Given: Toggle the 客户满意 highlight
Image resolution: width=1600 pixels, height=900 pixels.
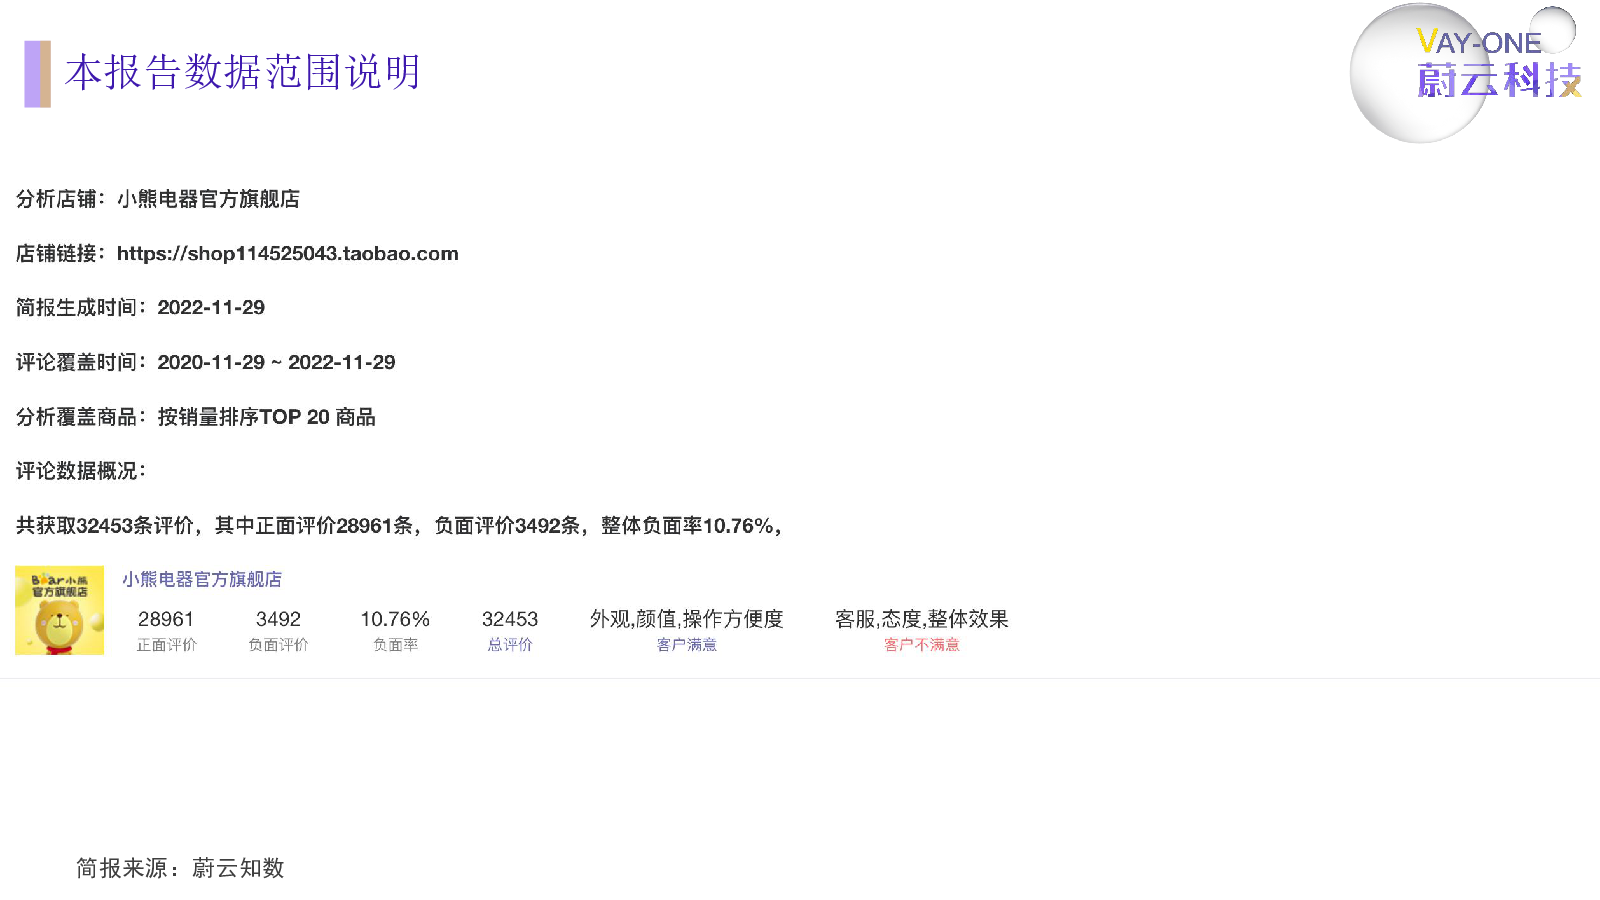Looking at the screenshot, I should tap(687, 645).
